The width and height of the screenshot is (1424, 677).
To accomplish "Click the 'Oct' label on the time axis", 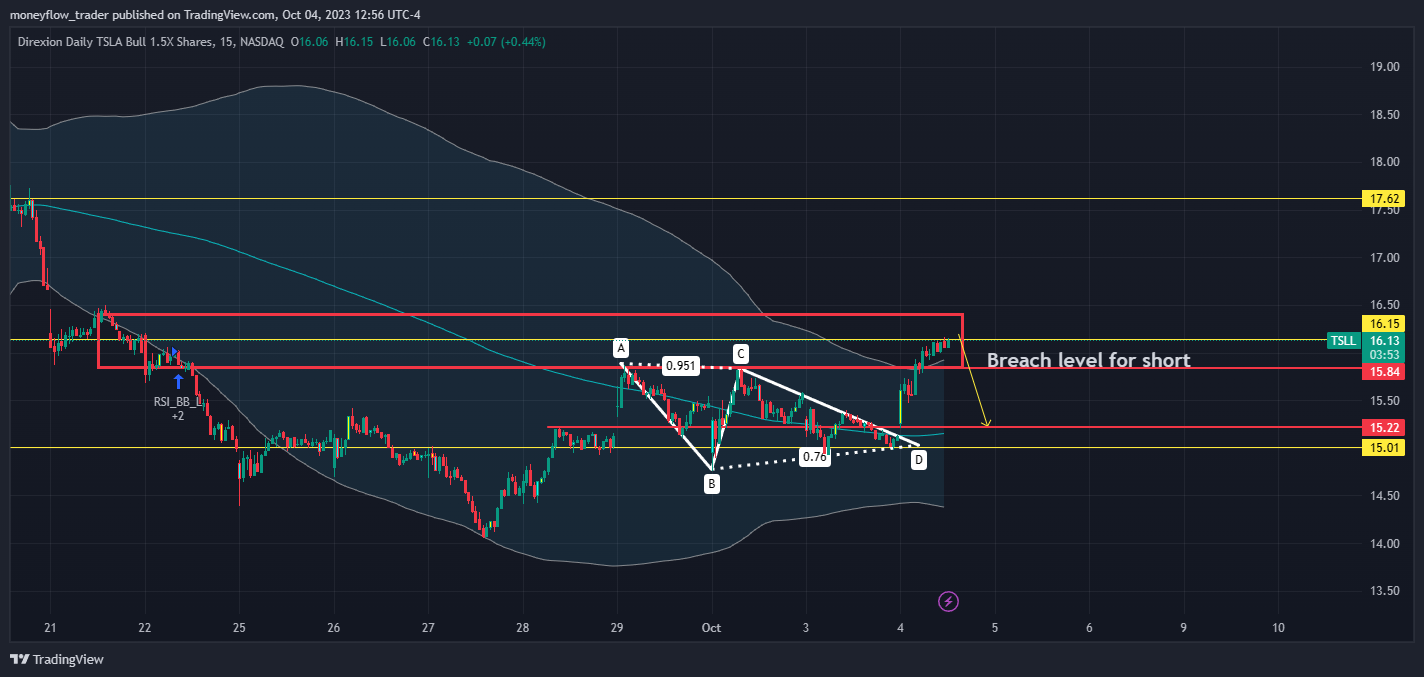I will [x=711, y=627].
